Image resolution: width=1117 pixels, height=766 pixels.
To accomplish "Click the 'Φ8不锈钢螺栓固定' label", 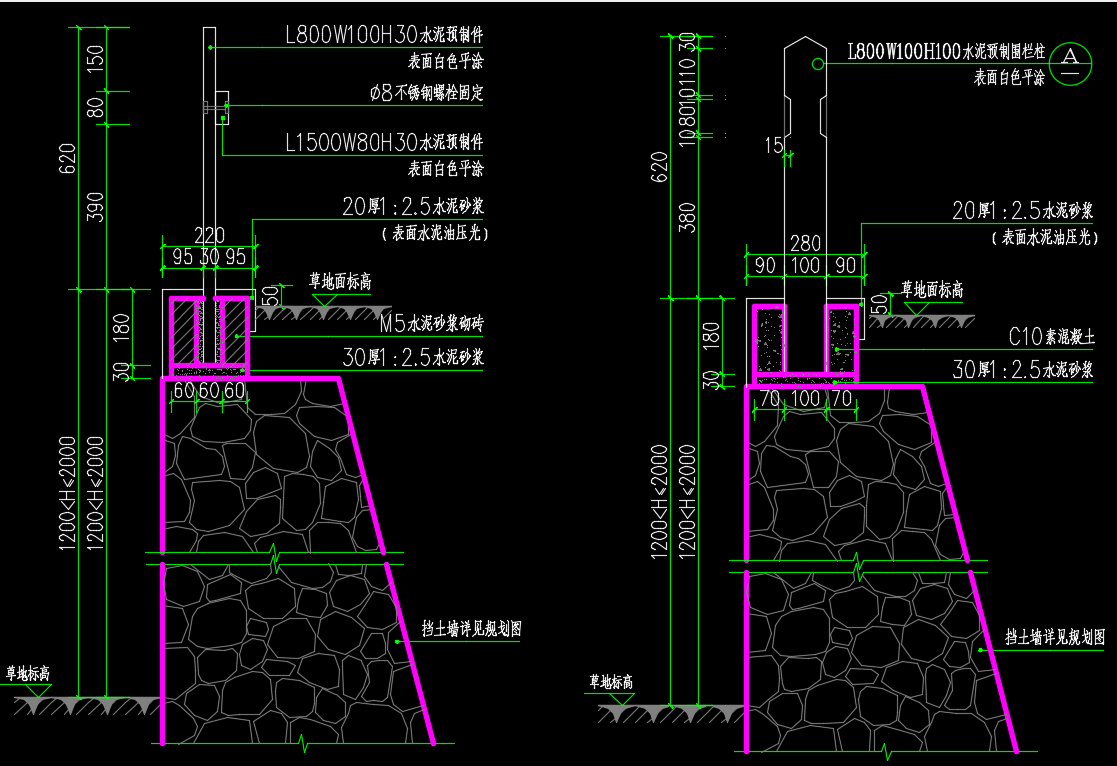I will click(426, 93).
